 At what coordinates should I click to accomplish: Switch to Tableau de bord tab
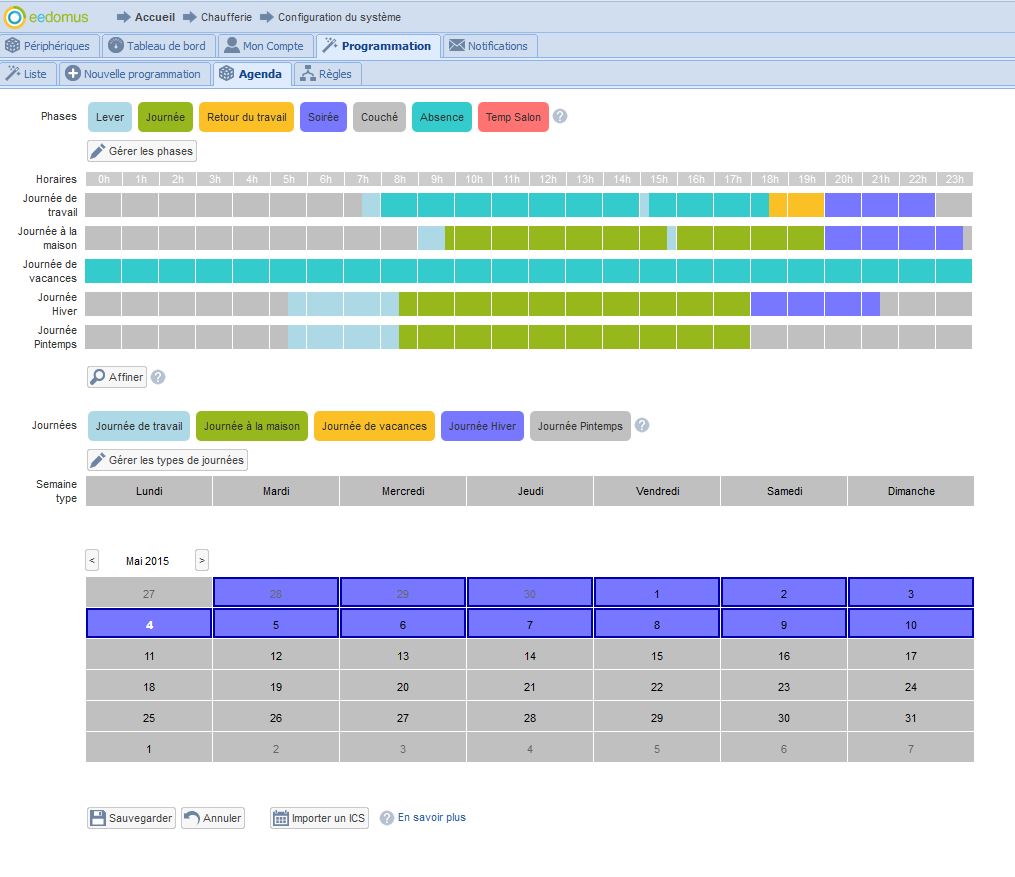coord(157,46)
